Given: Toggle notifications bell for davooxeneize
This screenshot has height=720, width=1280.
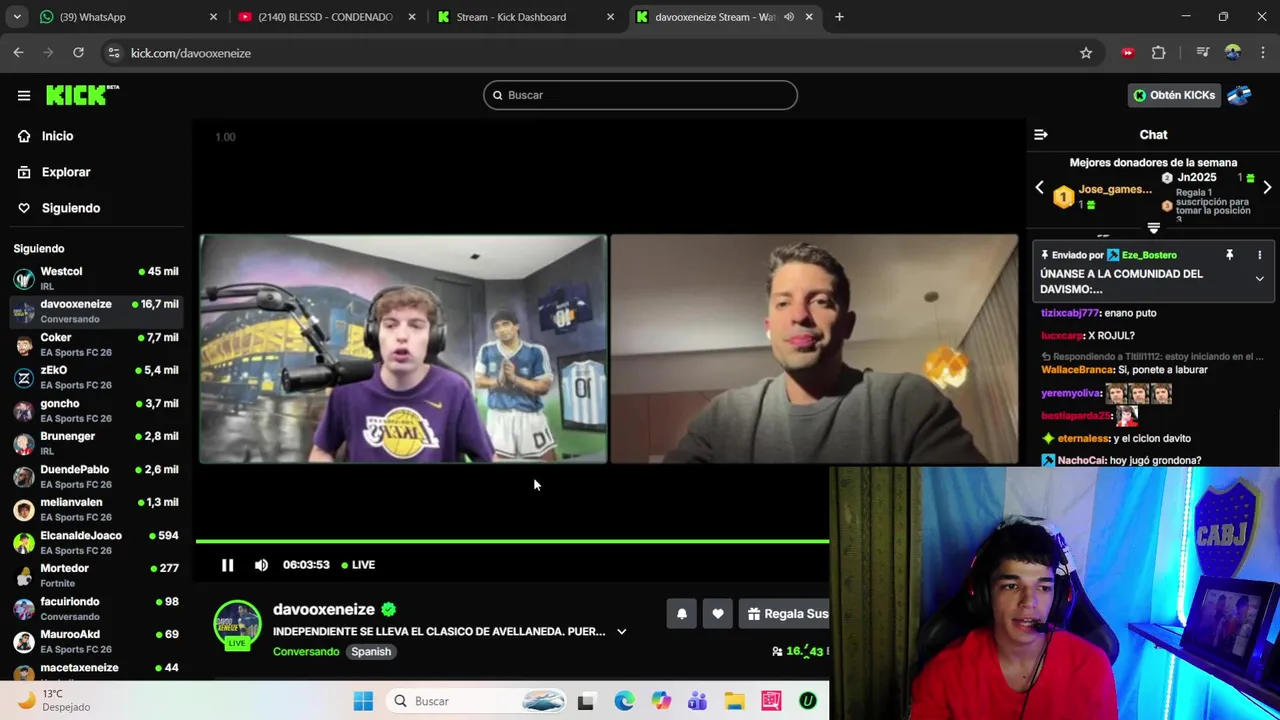Looking at the screenshot, I should point(682,614).
